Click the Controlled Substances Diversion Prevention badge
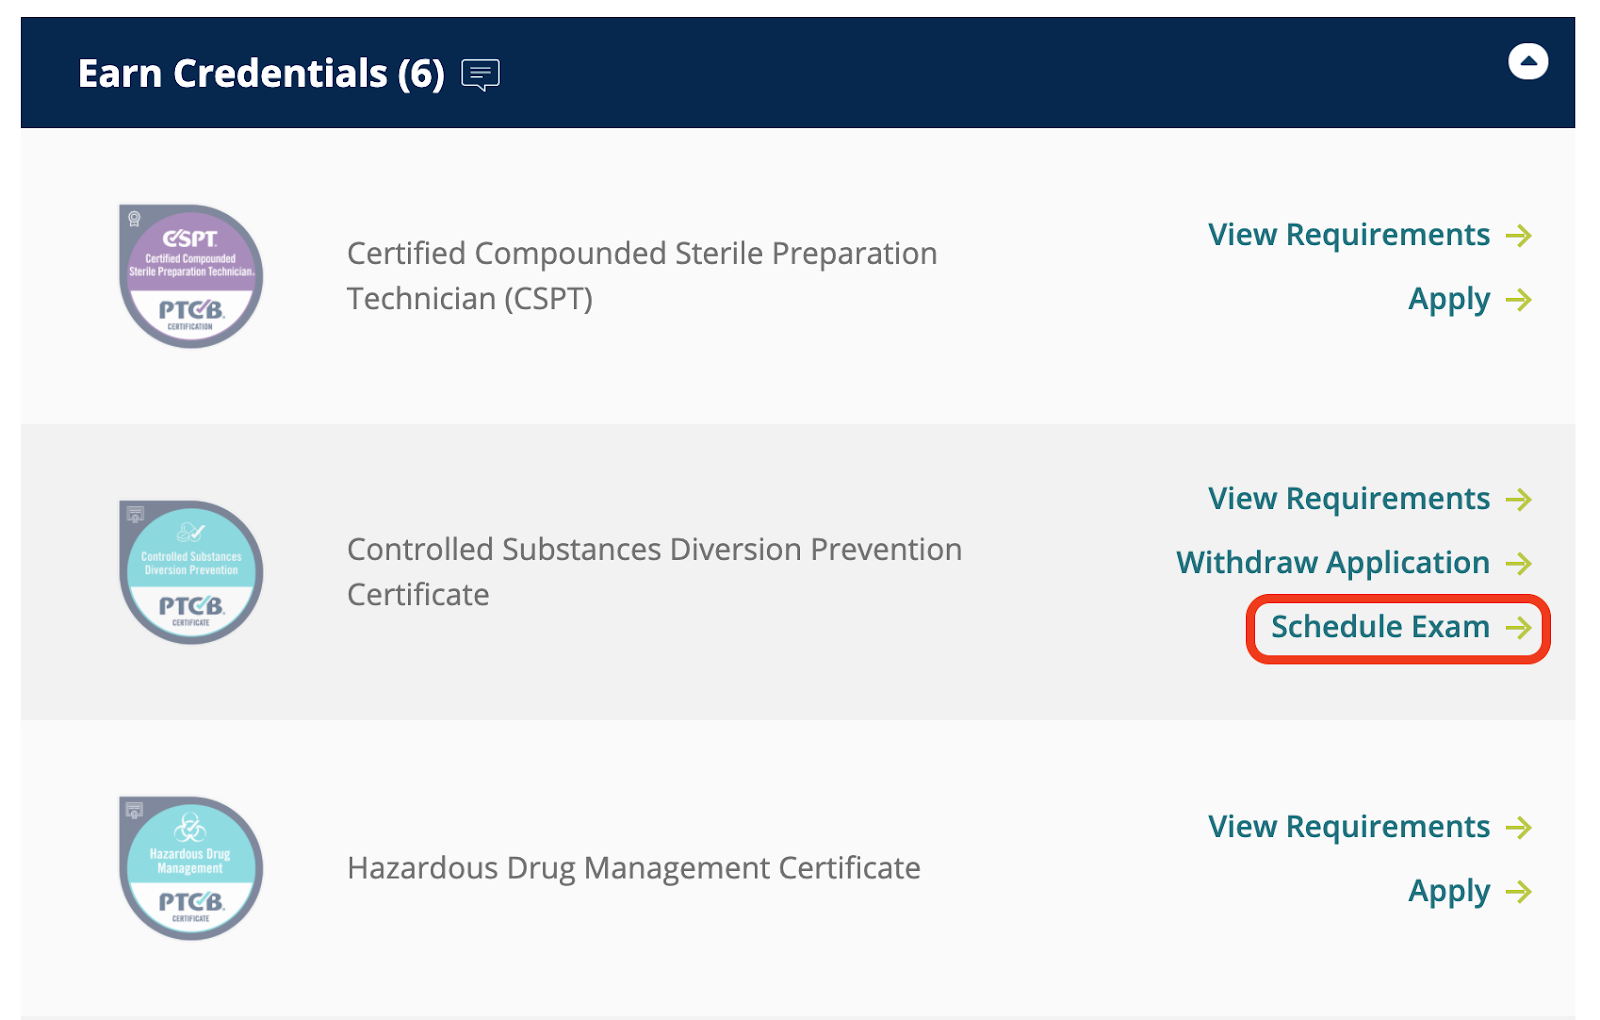Image resolution: width=1600 pixels, height=1020 pixels. [x=190, y=572]
